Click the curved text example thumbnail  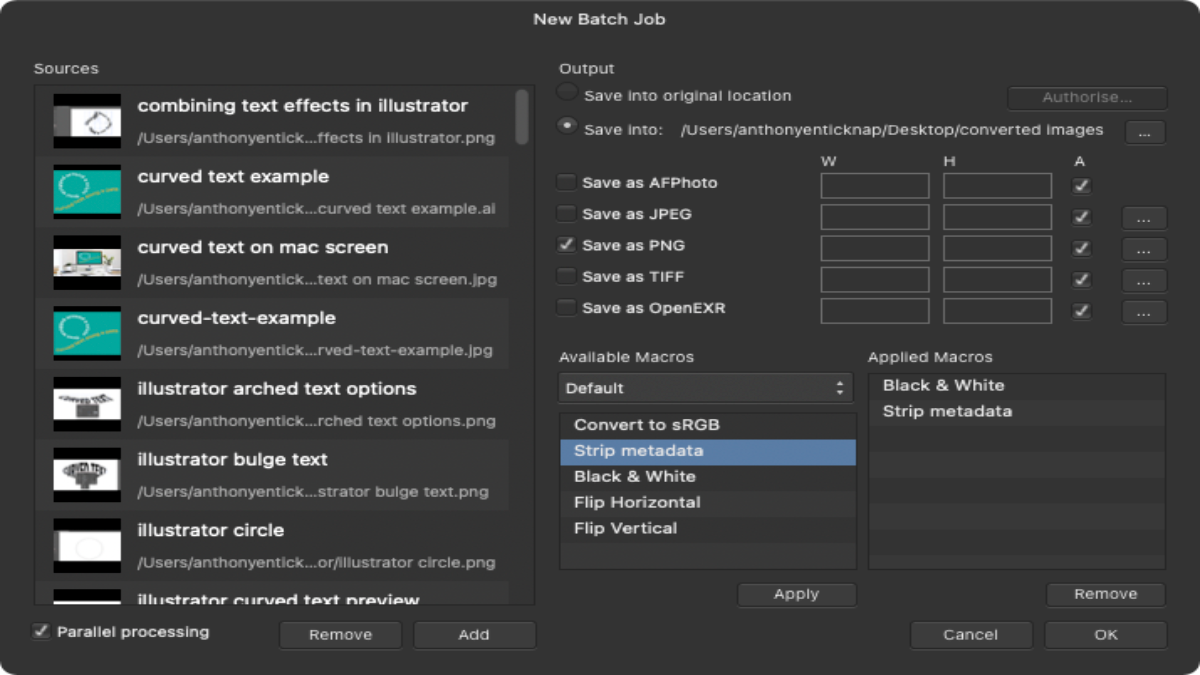point(87,192)
